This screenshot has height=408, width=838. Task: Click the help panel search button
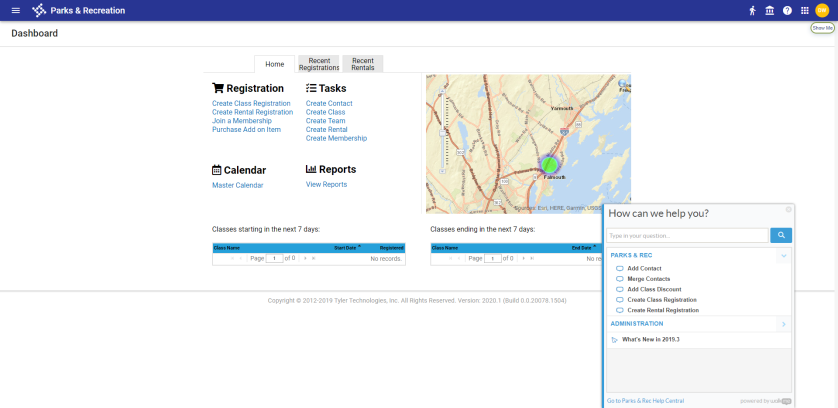tap(780, 236)
